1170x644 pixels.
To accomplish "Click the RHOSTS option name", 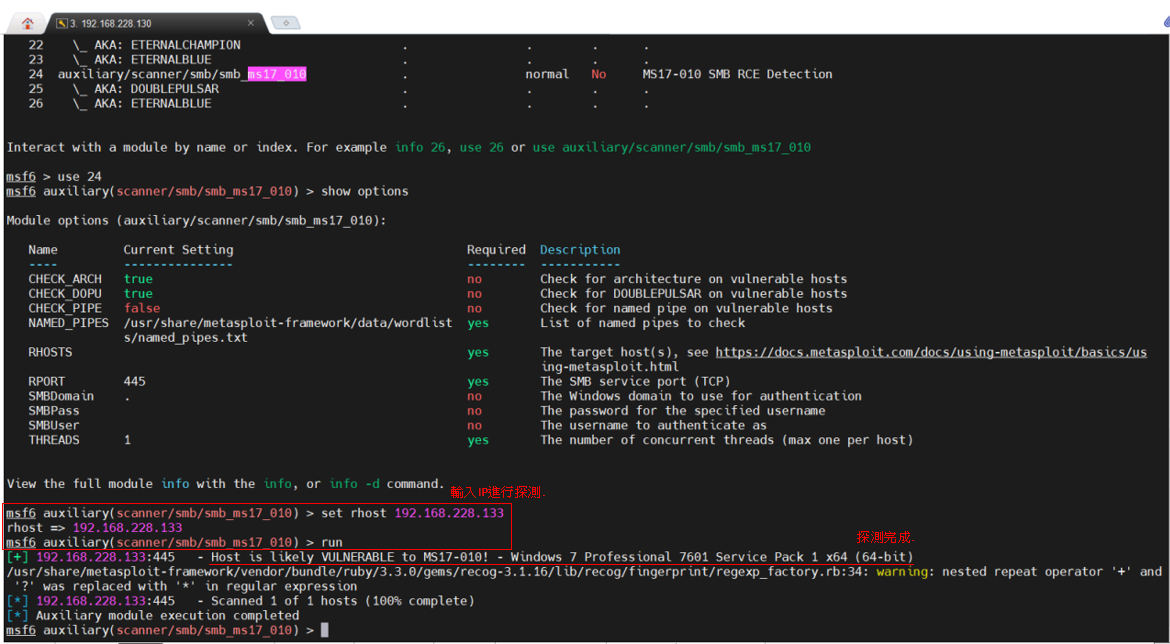I will pos(50,352).
